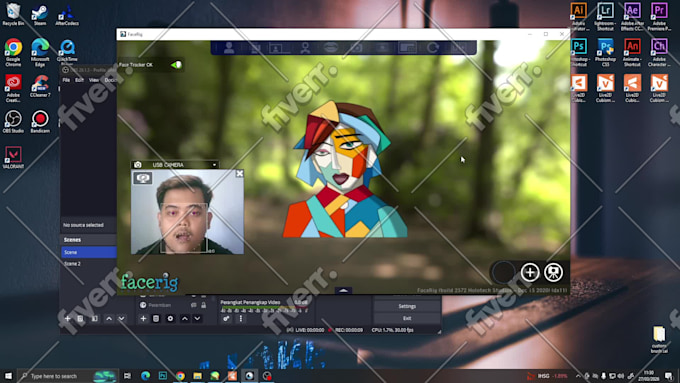
Task: Open Bandicam desktop icon
Action: point(40,121)
